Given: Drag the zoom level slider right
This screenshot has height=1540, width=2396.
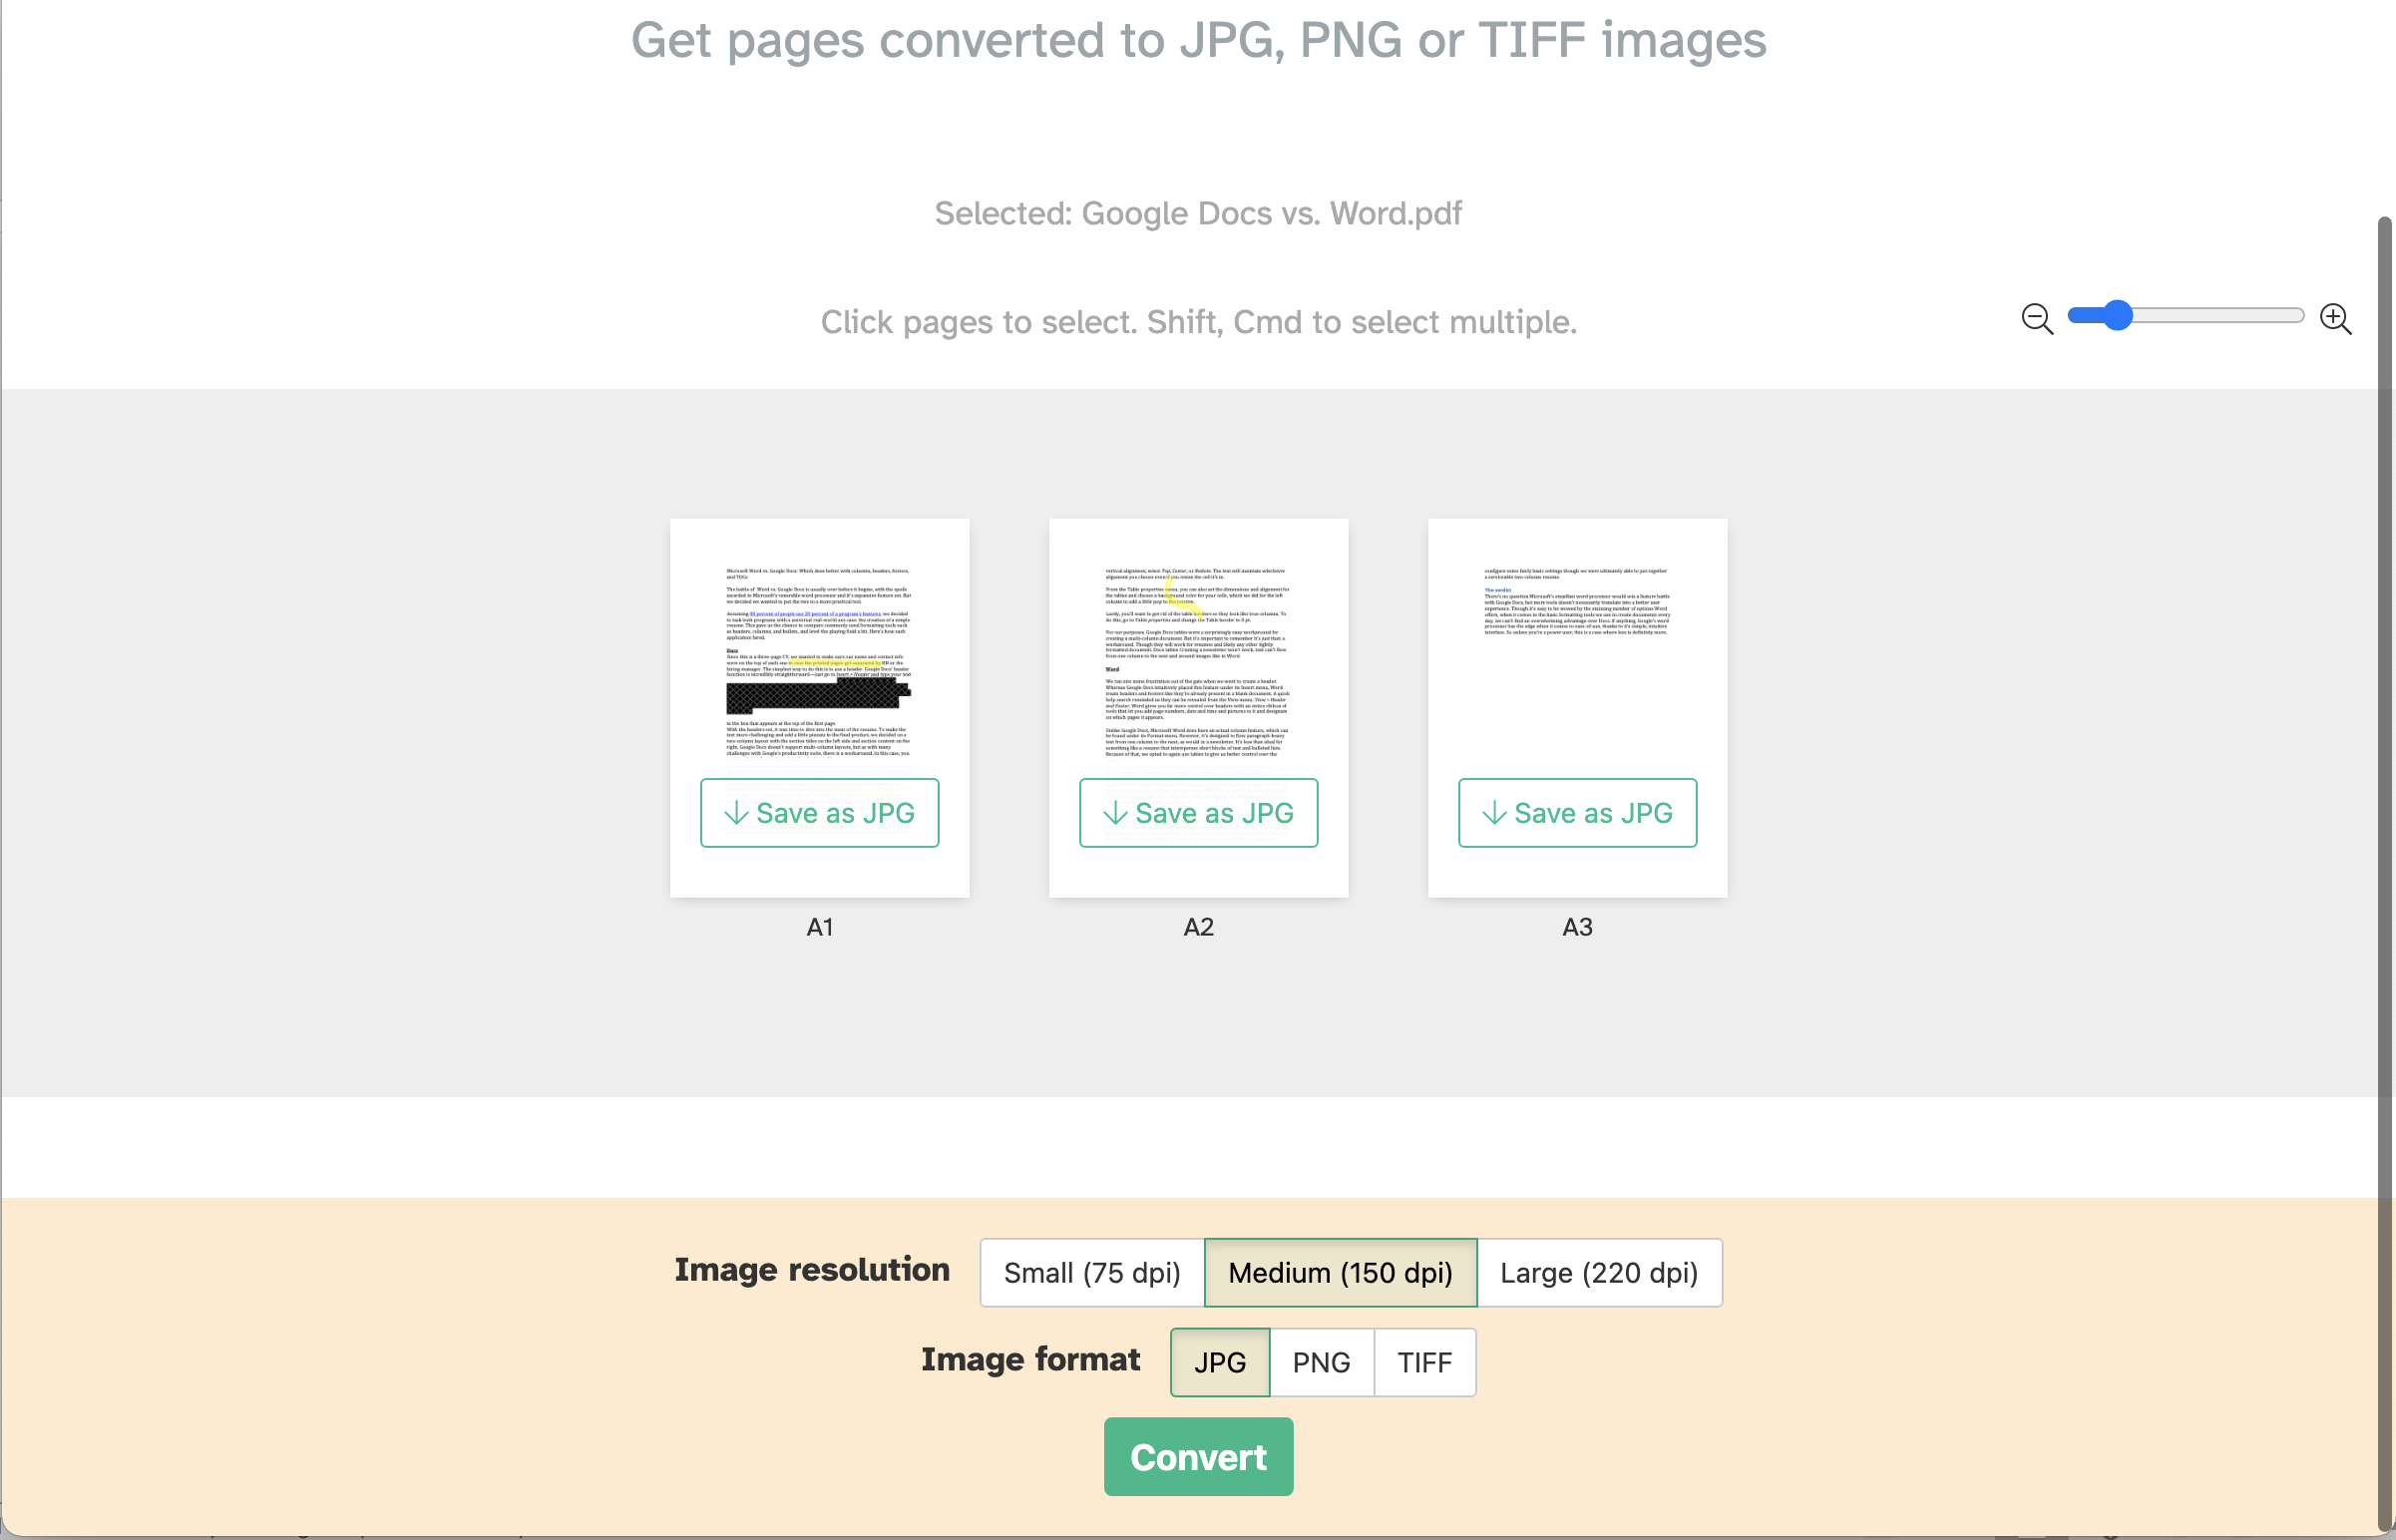Looking at the screenshot, I should [2115, 318].
